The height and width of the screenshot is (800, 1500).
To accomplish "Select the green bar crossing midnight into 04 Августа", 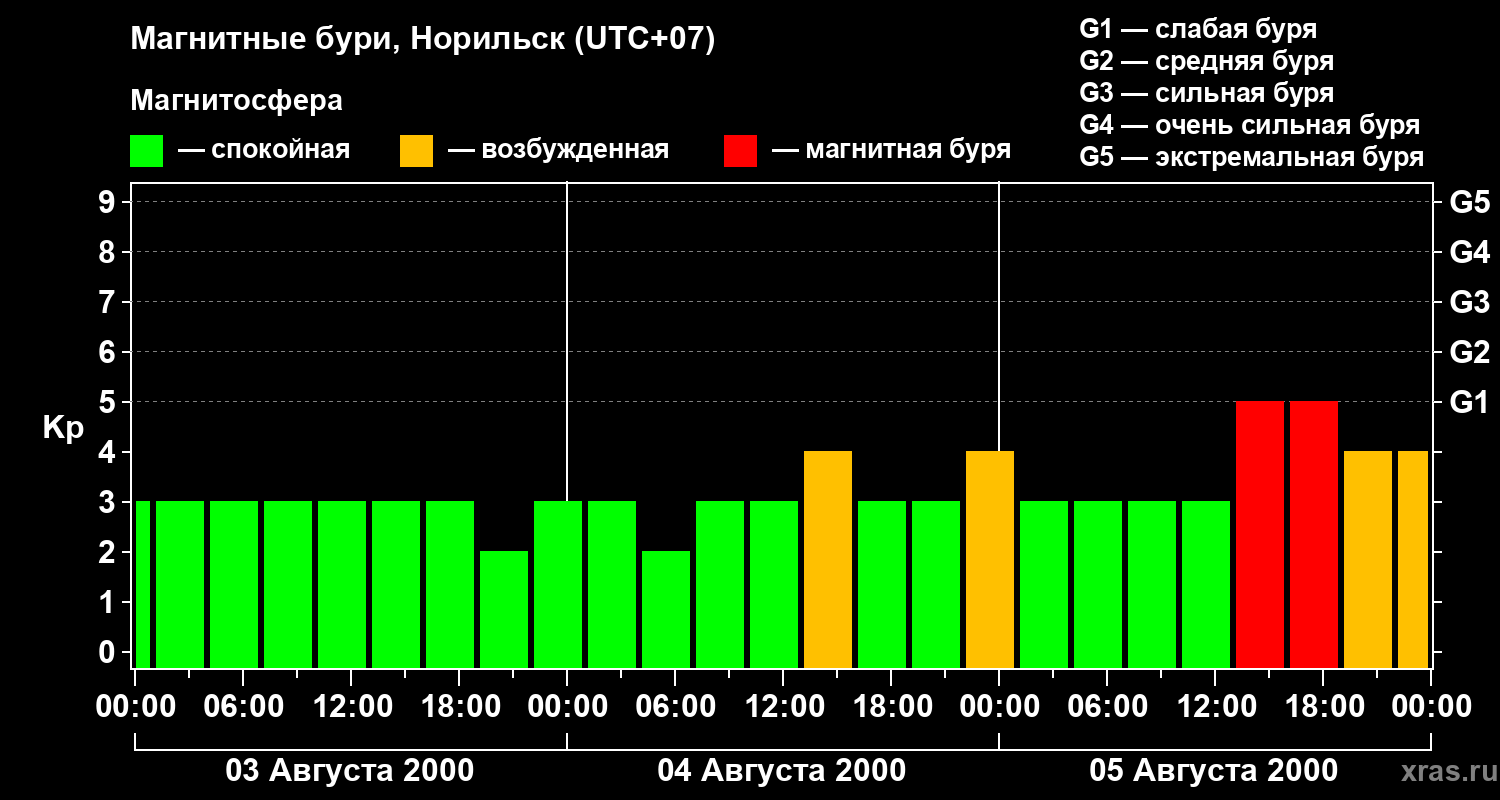I will tap(558, 584).
